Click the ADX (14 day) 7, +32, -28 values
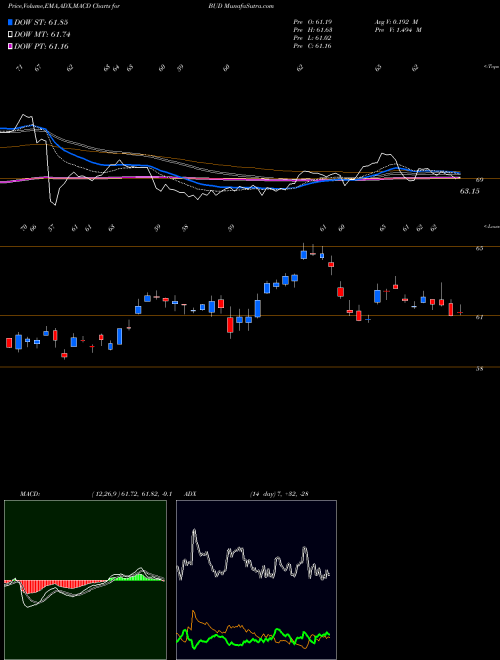This screenshot has height=660, width=500. (x=279, y=494)
